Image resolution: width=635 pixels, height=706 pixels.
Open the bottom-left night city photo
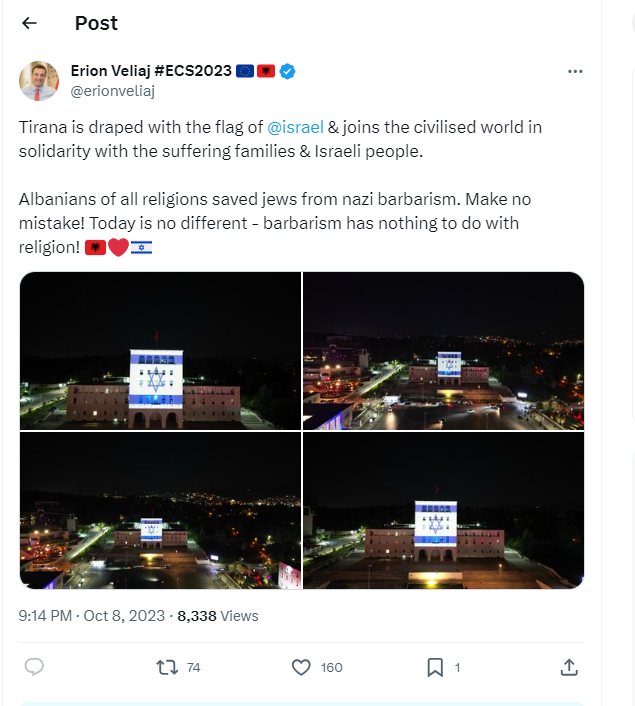(160, 510)
